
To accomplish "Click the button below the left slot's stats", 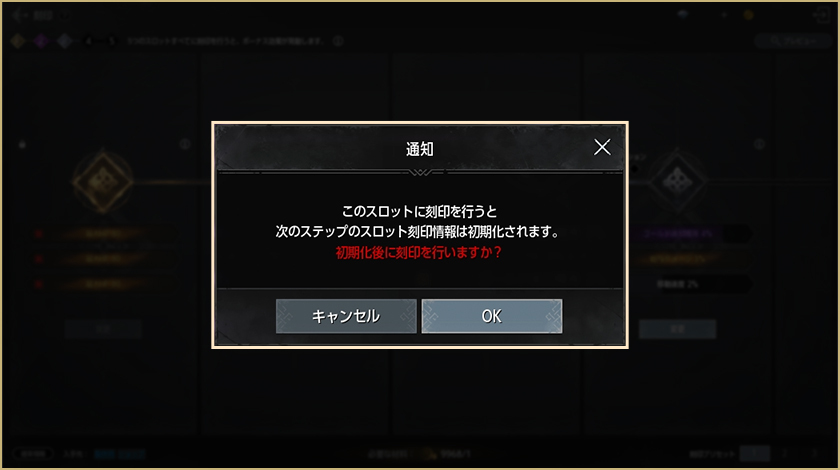I will [103, 329].
